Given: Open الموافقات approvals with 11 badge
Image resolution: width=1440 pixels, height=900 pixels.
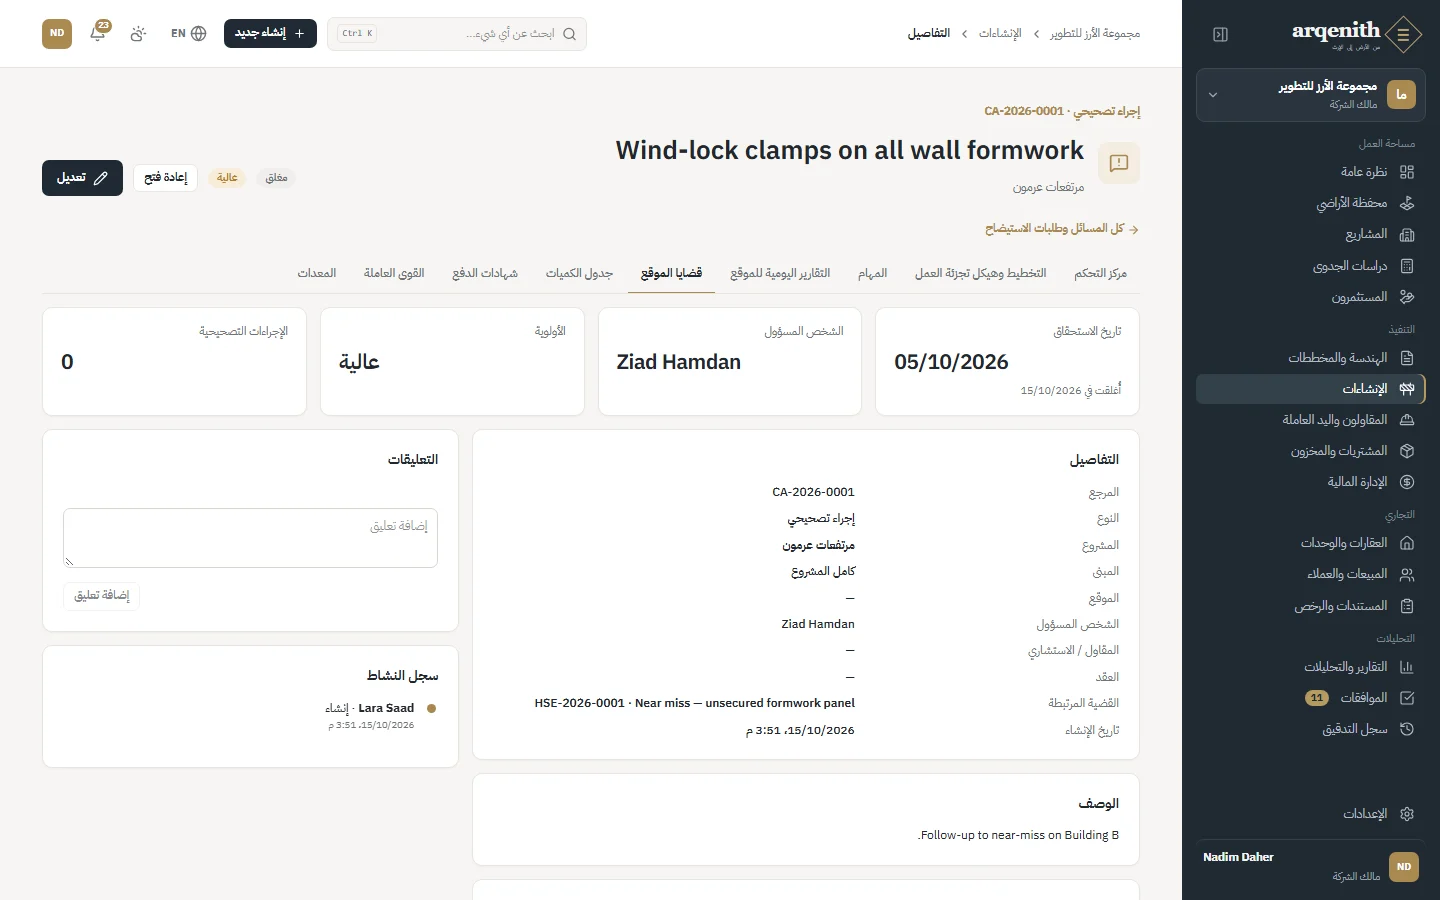Looking at the screenshot, I should [x=1311, y=698].
